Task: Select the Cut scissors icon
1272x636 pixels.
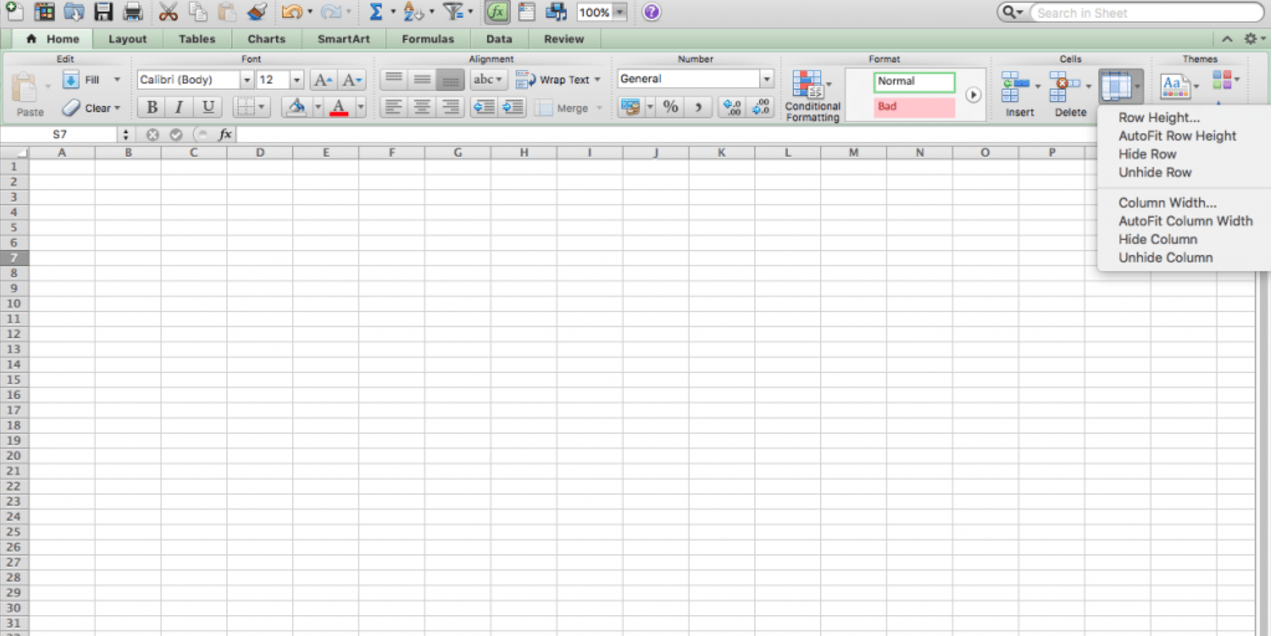Action: [x=169, y=13]
